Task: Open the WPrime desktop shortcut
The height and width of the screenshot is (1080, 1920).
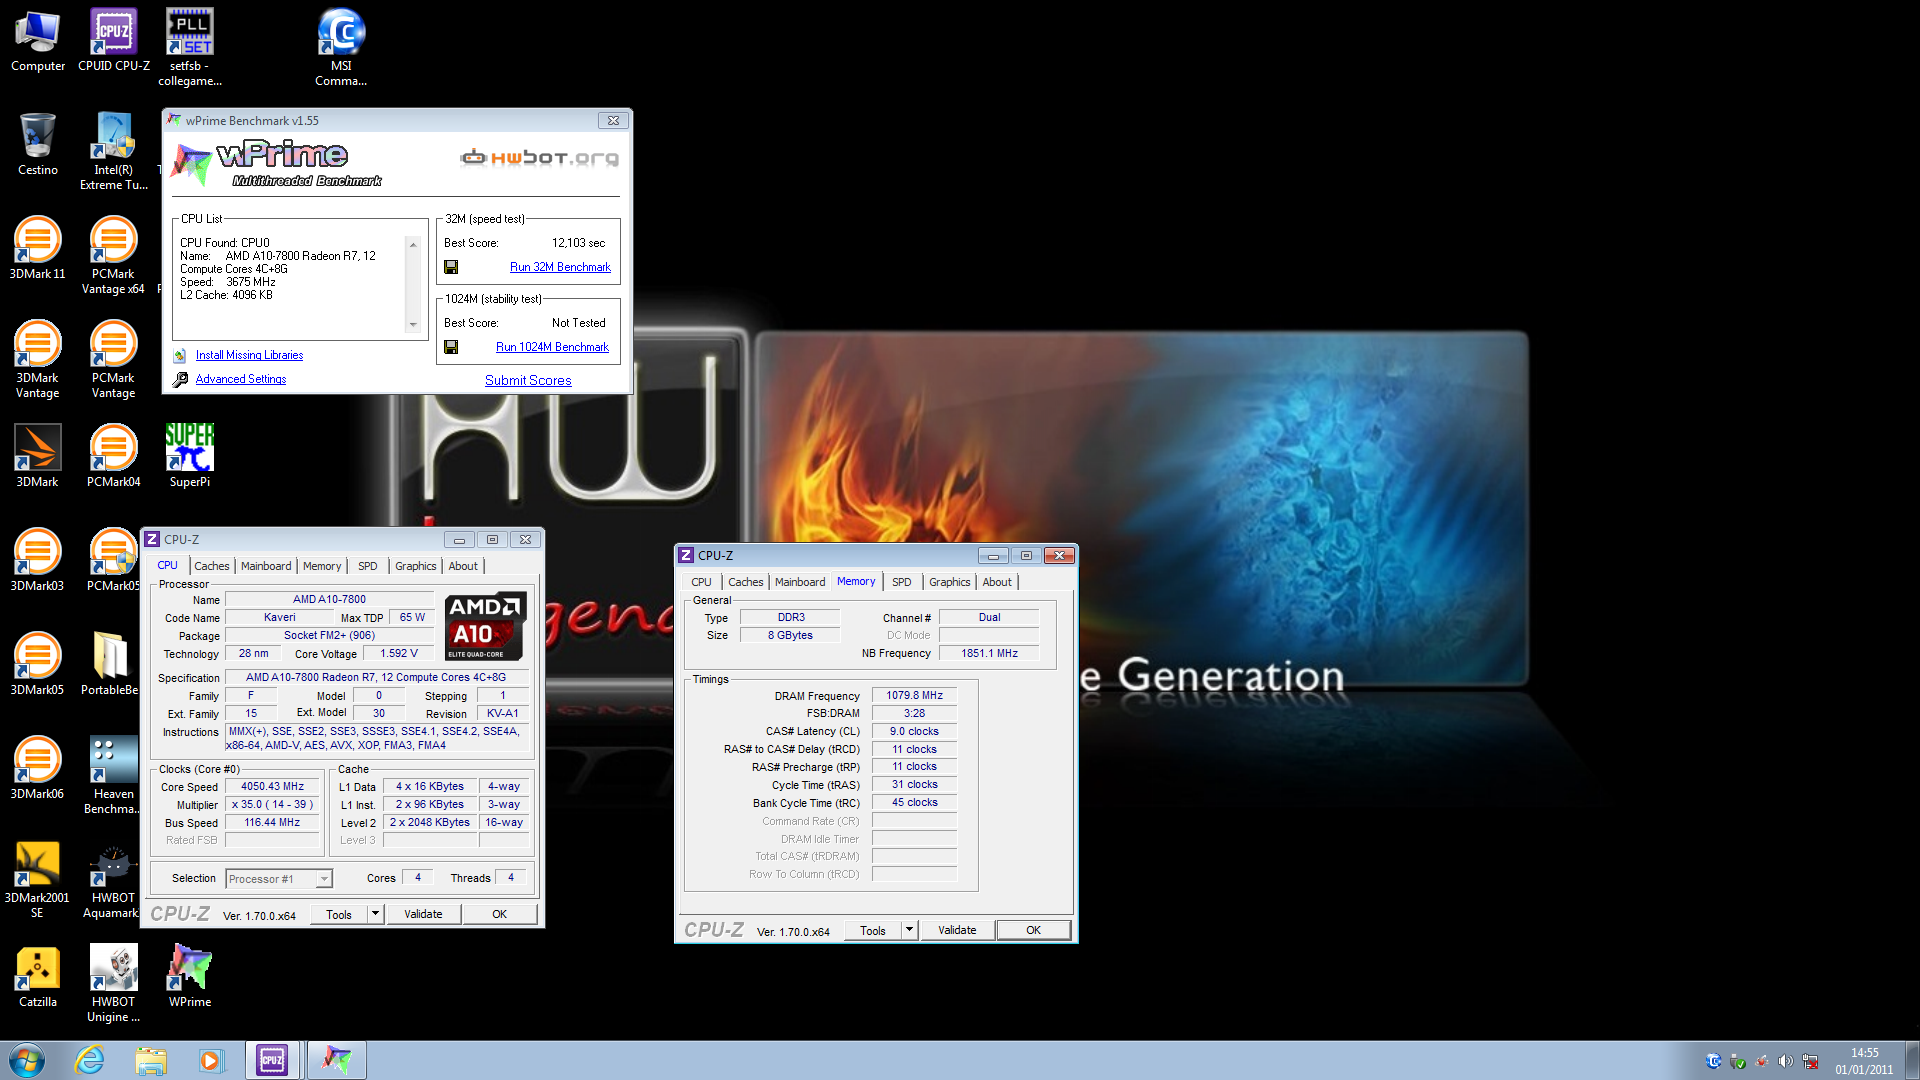Action: [x=190, y=976]
